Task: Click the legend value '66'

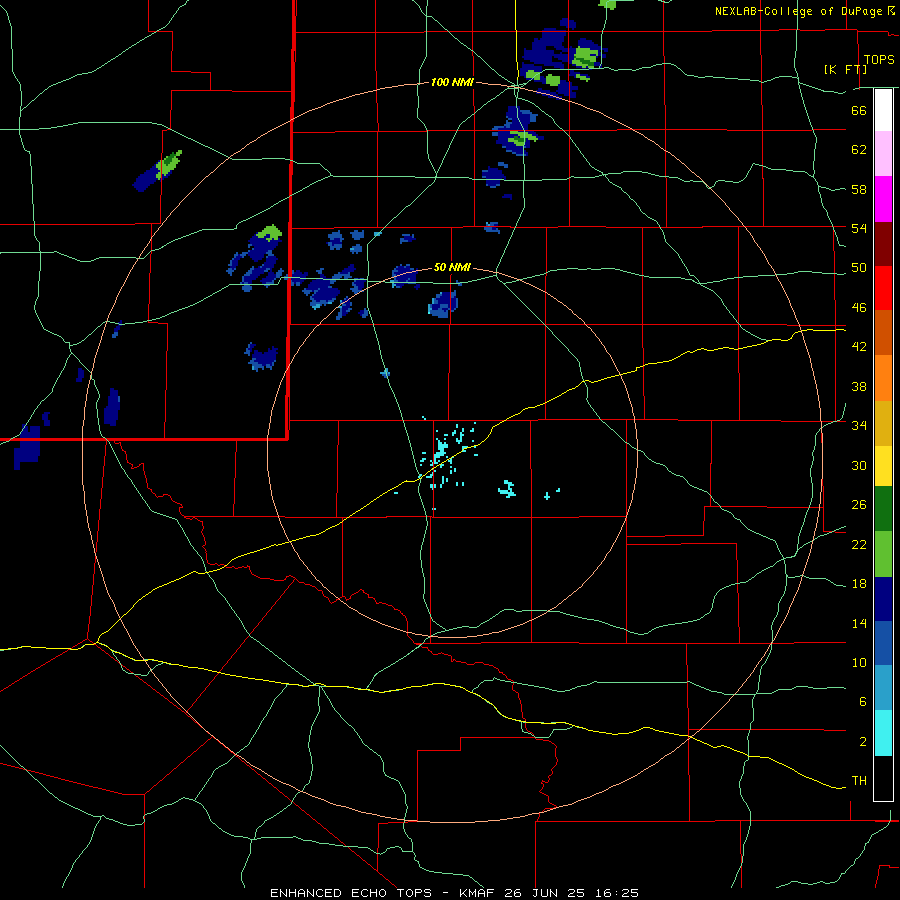Action: (x=859, y=110)
